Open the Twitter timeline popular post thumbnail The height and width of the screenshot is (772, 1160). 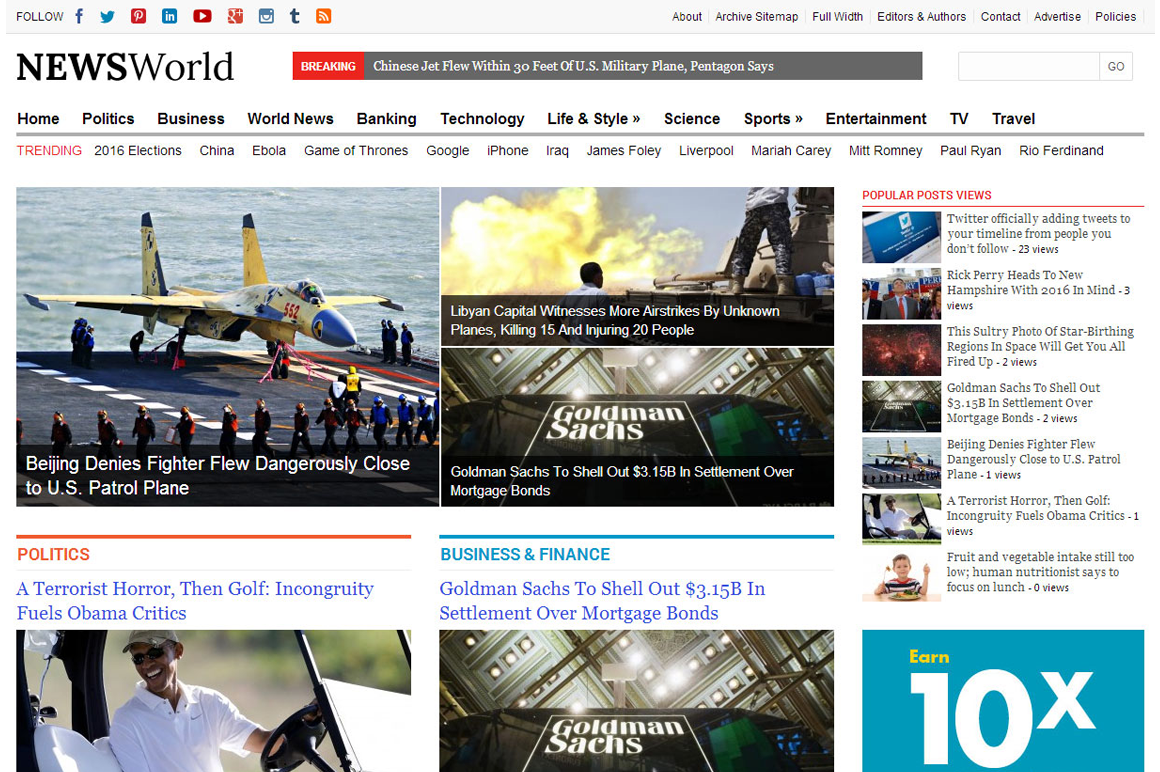point(901,237)
